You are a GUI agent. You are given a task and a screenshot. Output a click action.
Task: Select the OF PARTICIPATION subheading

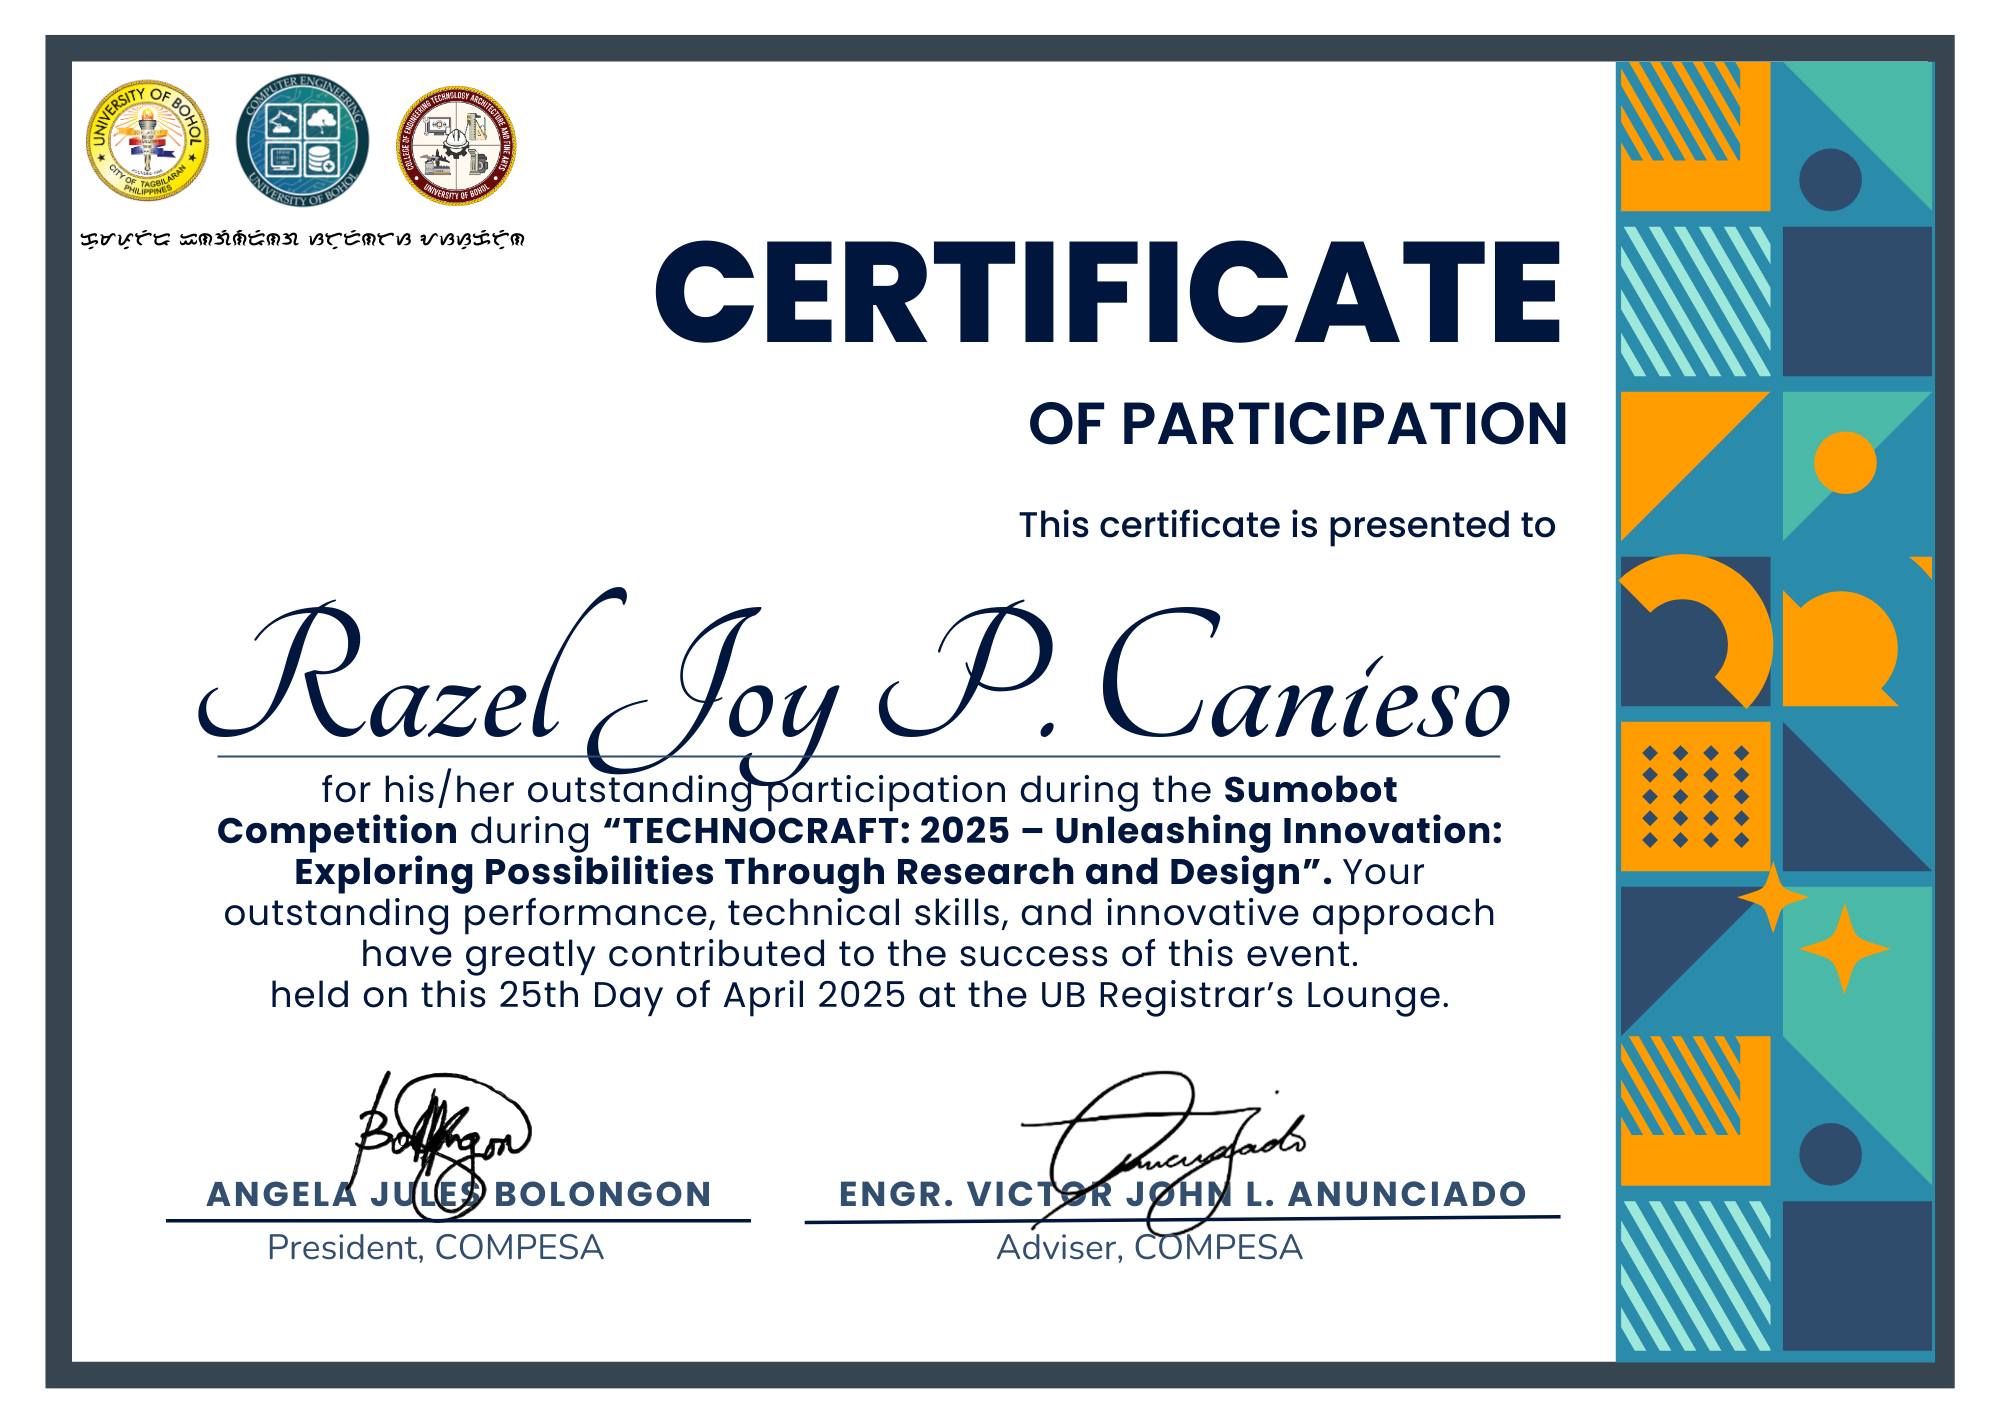1298,424
